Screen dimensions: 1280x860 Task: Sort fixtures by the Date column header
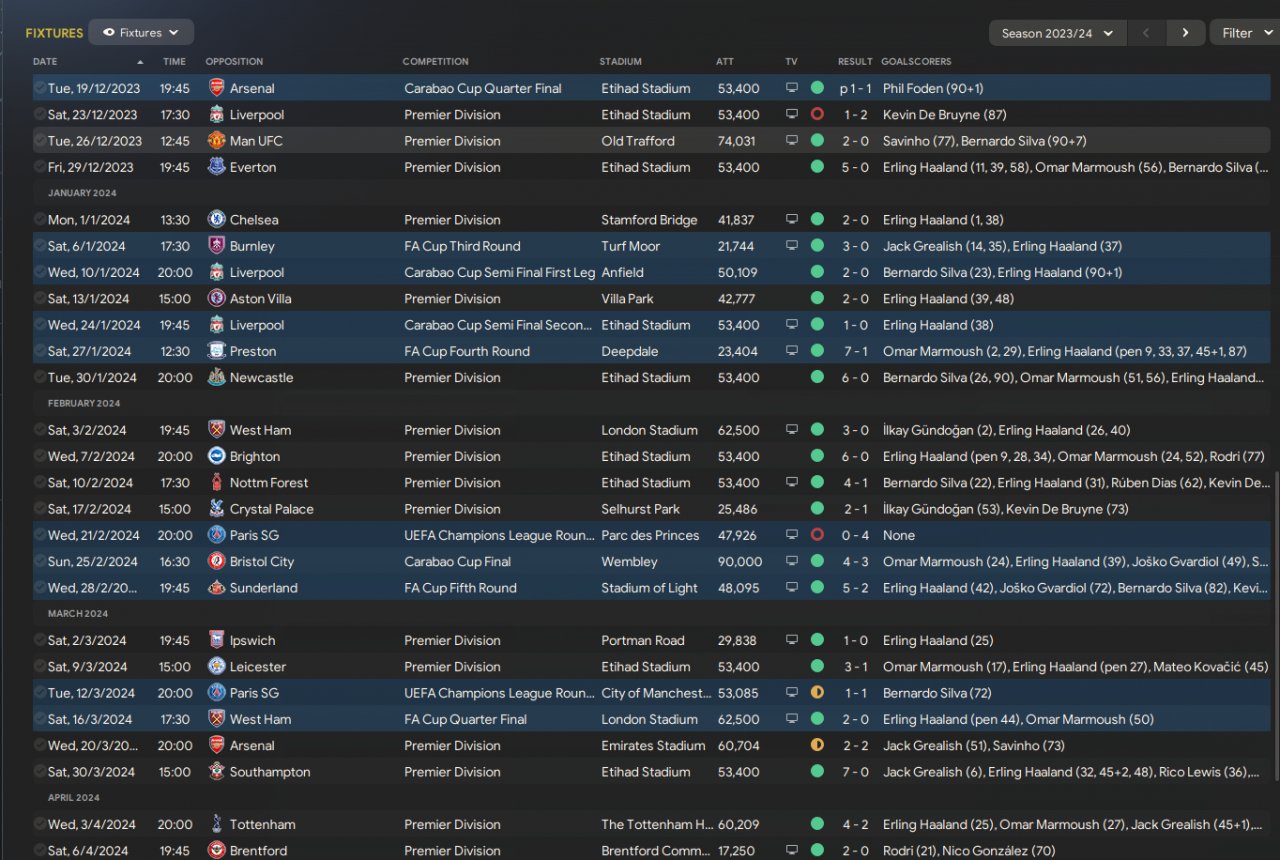pyautogui.click(x=45, y=62)
